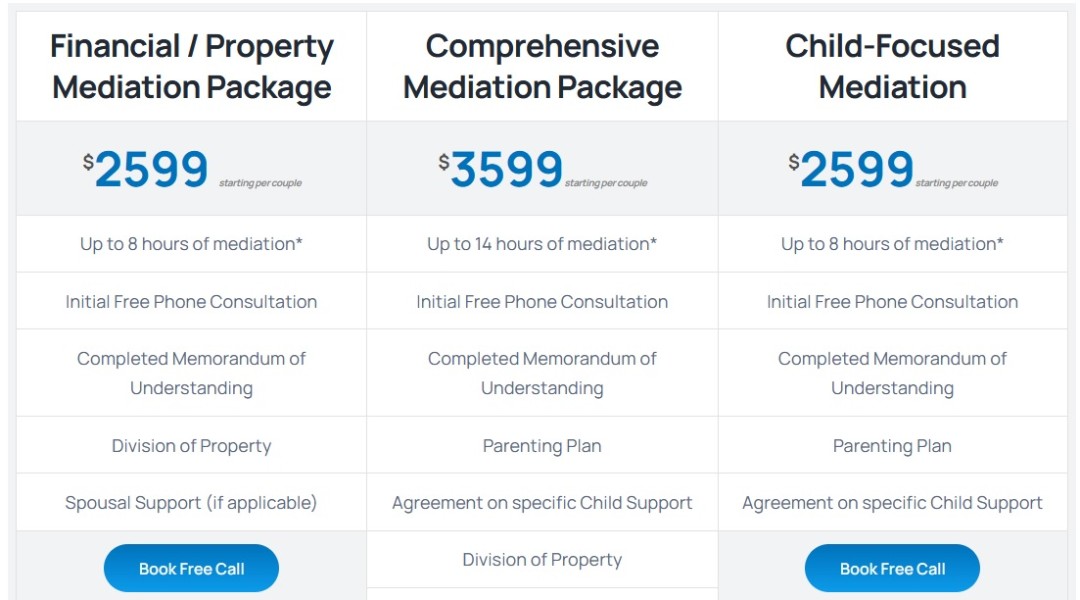Click Book Free Call under Child-Focused Mediation
The height and width of the screenshot is (600, 1080).
pos(892,568)
